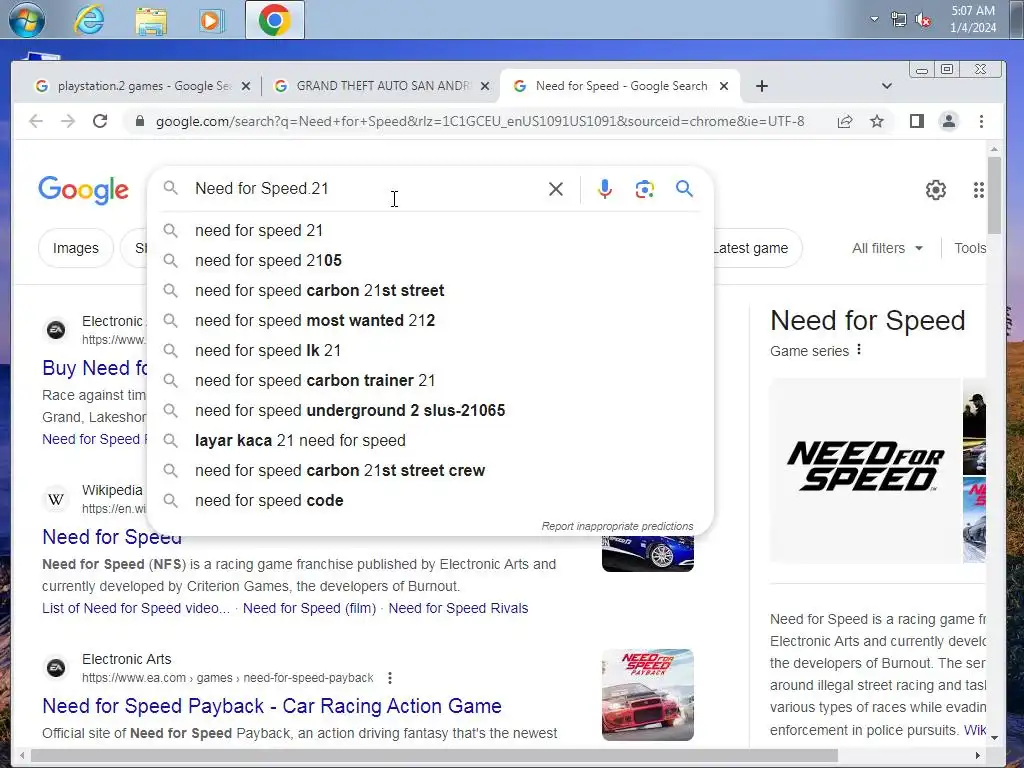Choose suggestion carbon 21st street
1024x768 pixels.
point(430,291)
